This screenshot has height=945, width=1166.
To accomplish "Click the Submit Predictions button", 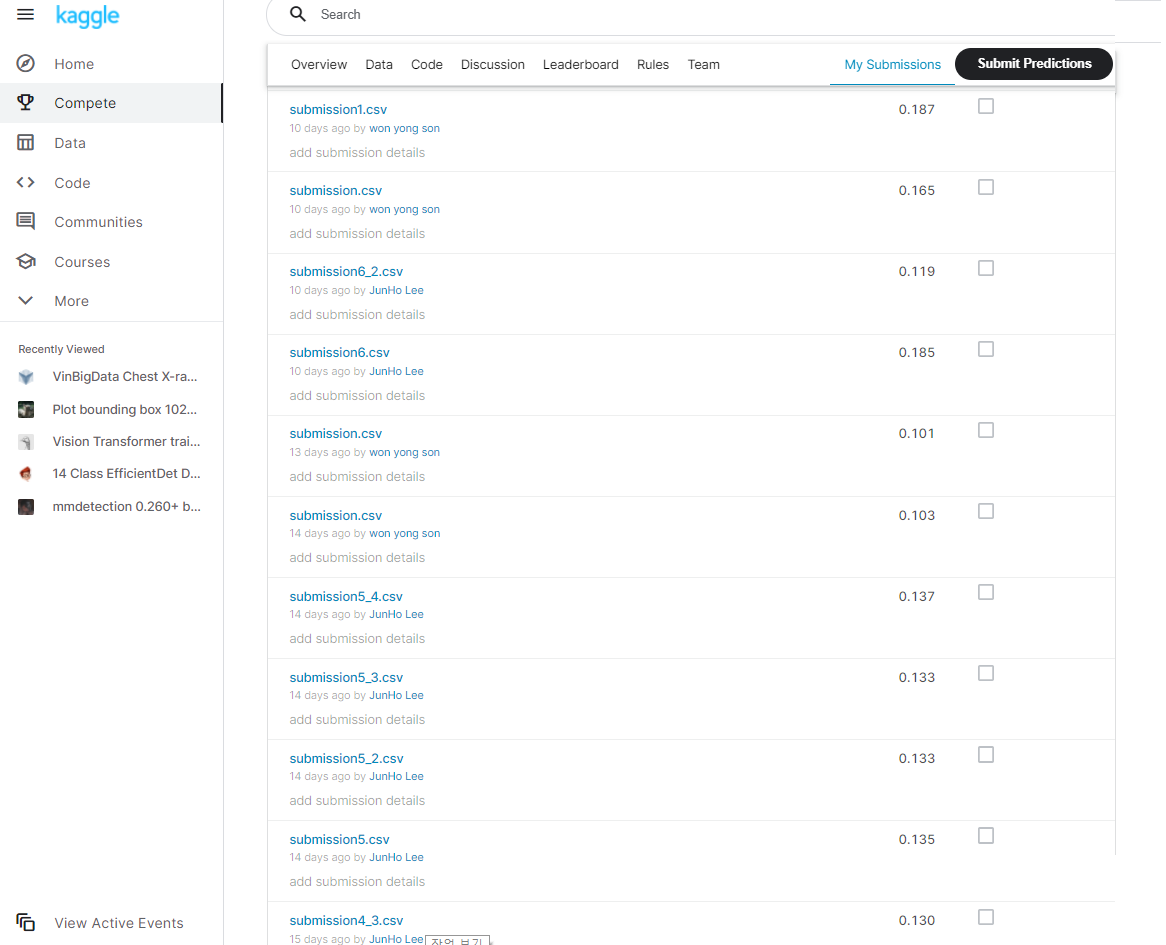I will (x=1033, y=63).
